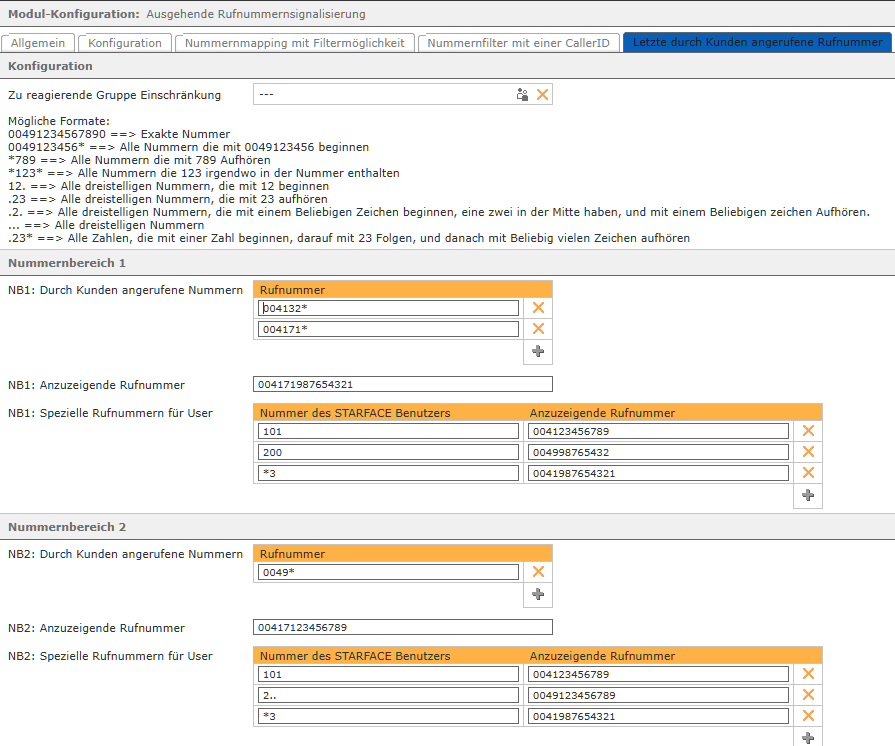Delete user 200 row in Nummernbereich 1

[x=808, y=452]
